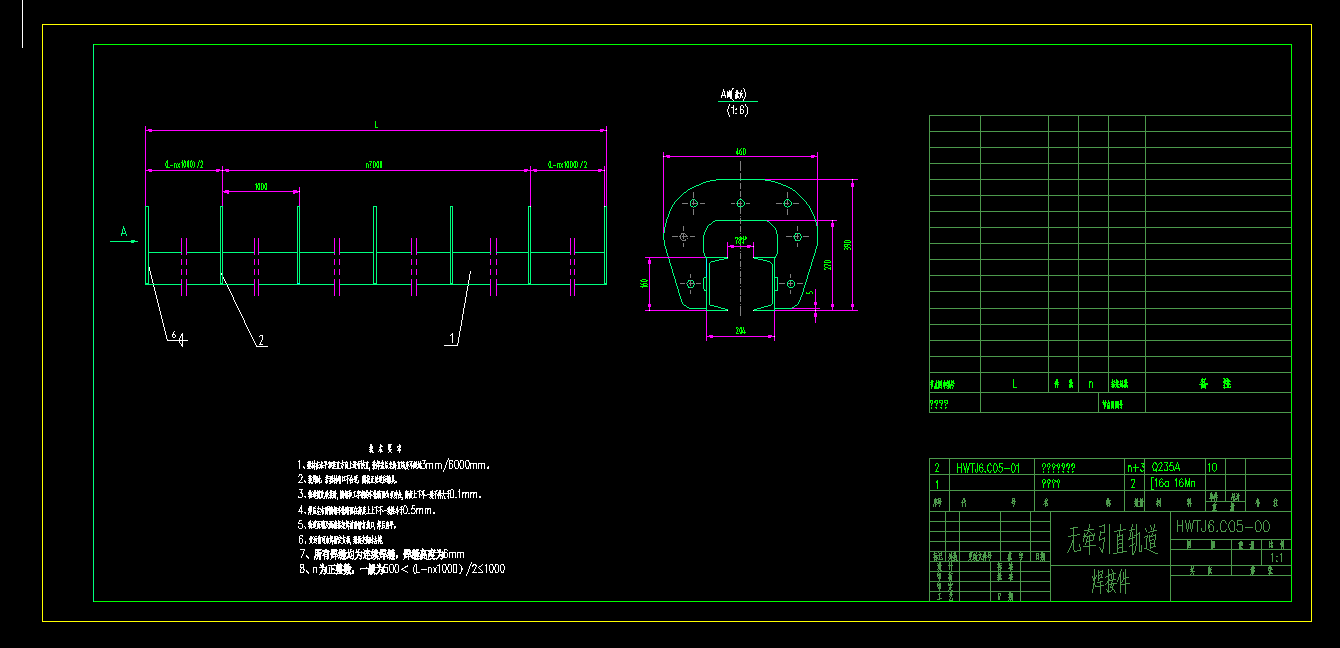This screenshot has height=648, width=1340.
Task: Click the 460 width dimension
Action: tap(740, 151)
